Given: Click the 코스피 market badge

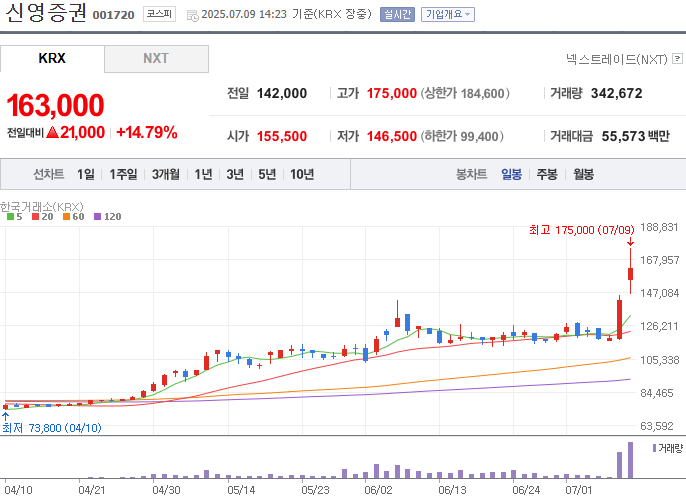Looking at the screenshot, I should tap(159, 14).
